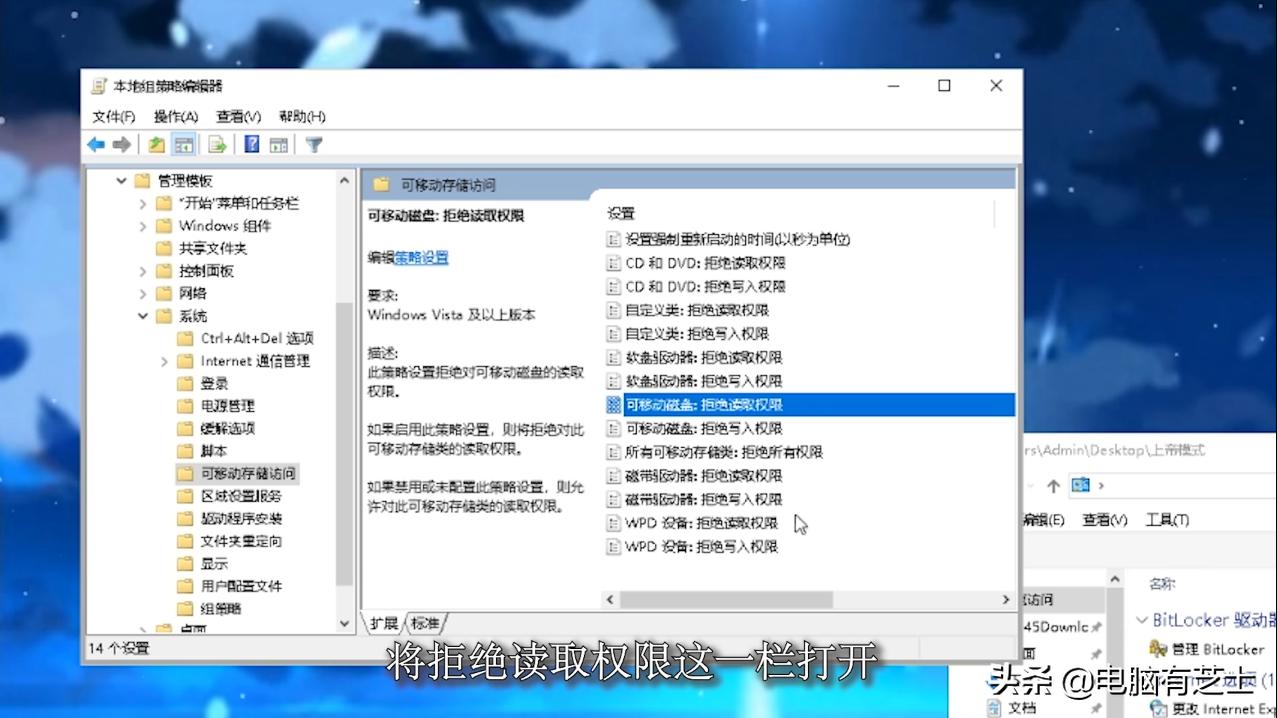The image size is (1277, 718).
Task: Switch to the 标准 tab at the bottom
Action: click(x=425, y=621)
